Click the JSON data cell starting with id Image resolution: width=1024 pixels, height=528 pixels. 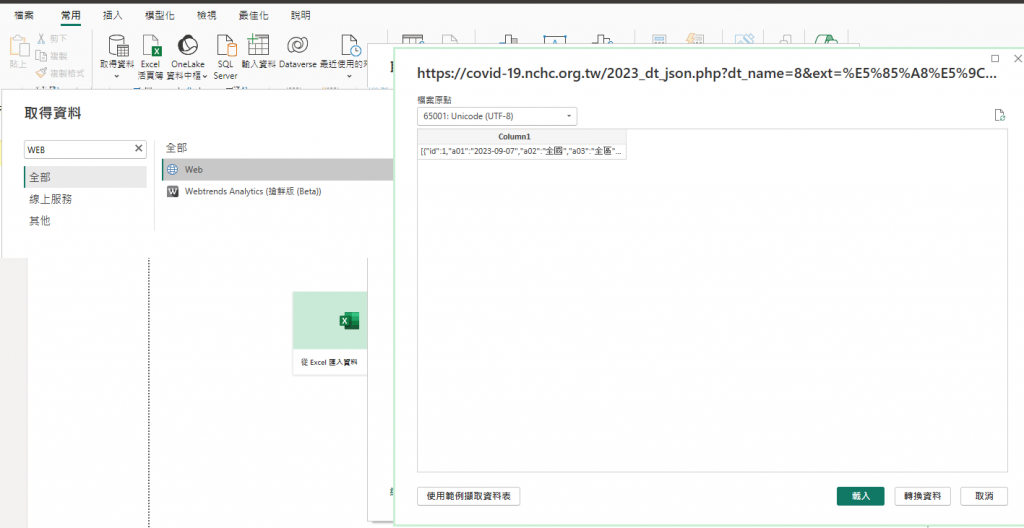tap(522, 152)
